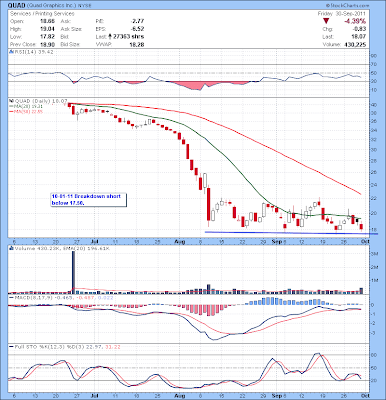This screenshot has height=400, width=386.
Task: Click the red down-triangle change indicator
Action: pyautogui.click(x=326, y=21)
